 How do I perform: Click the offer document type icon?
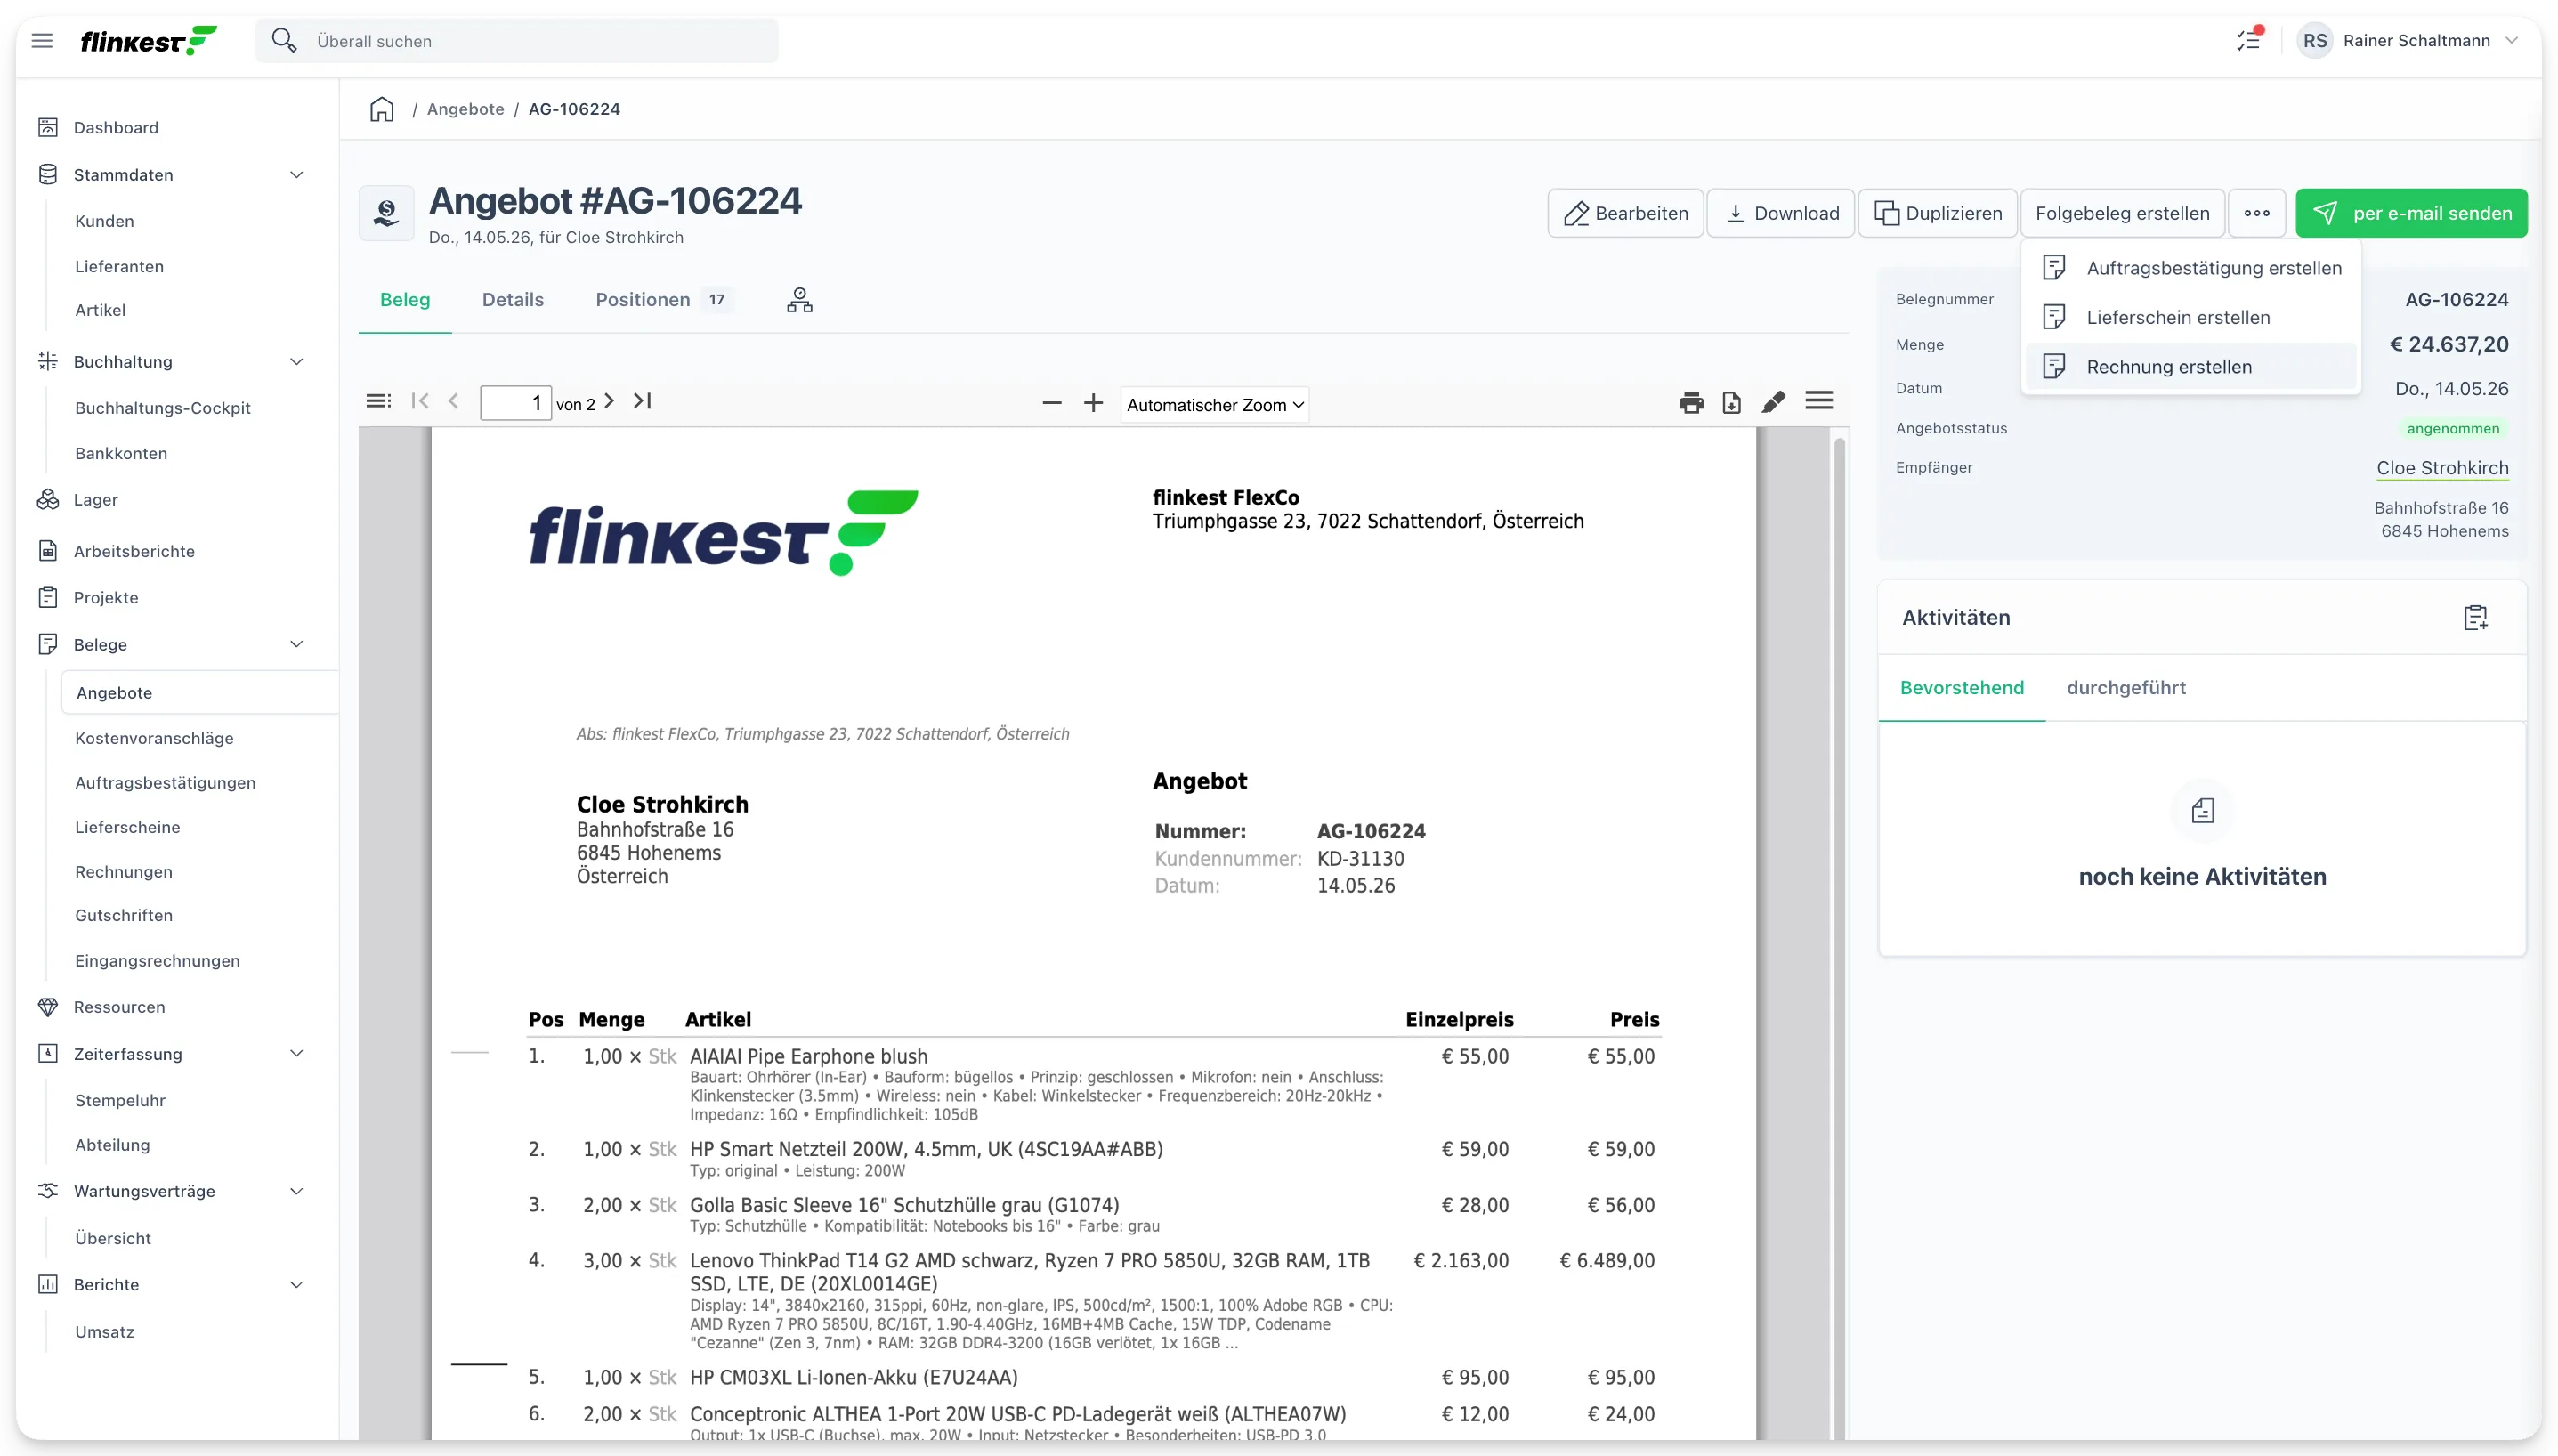pos(386,213)
